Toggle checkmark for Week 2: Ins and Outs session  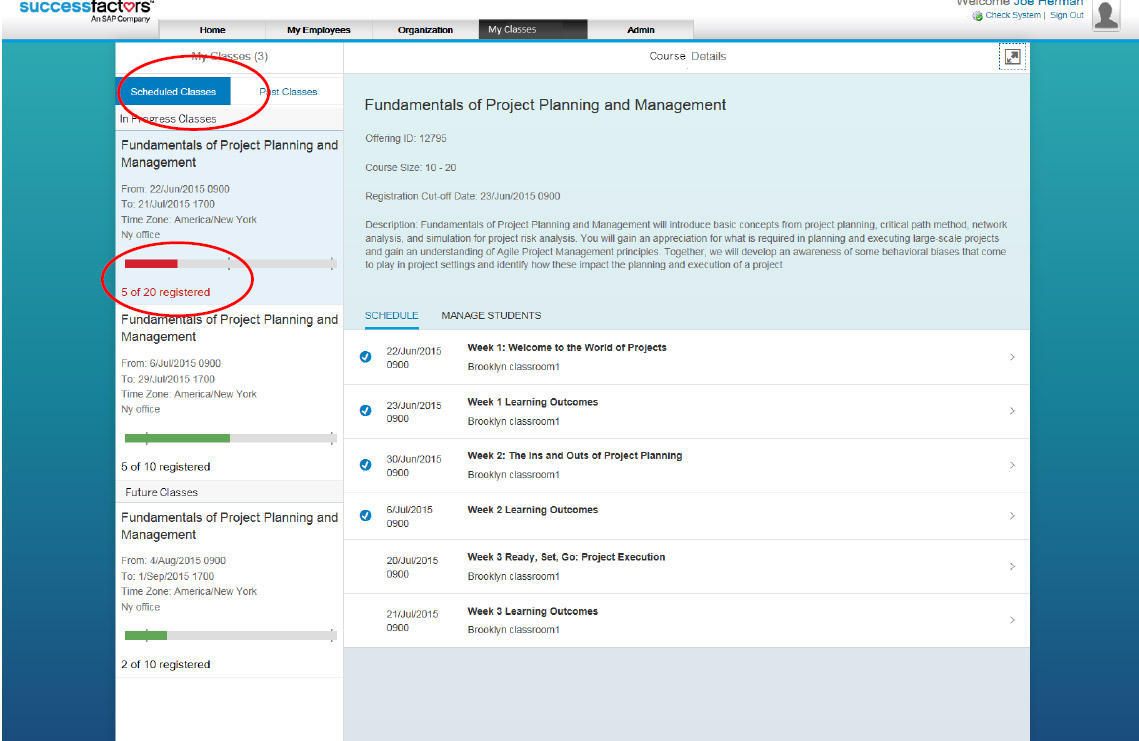[365, 465]
